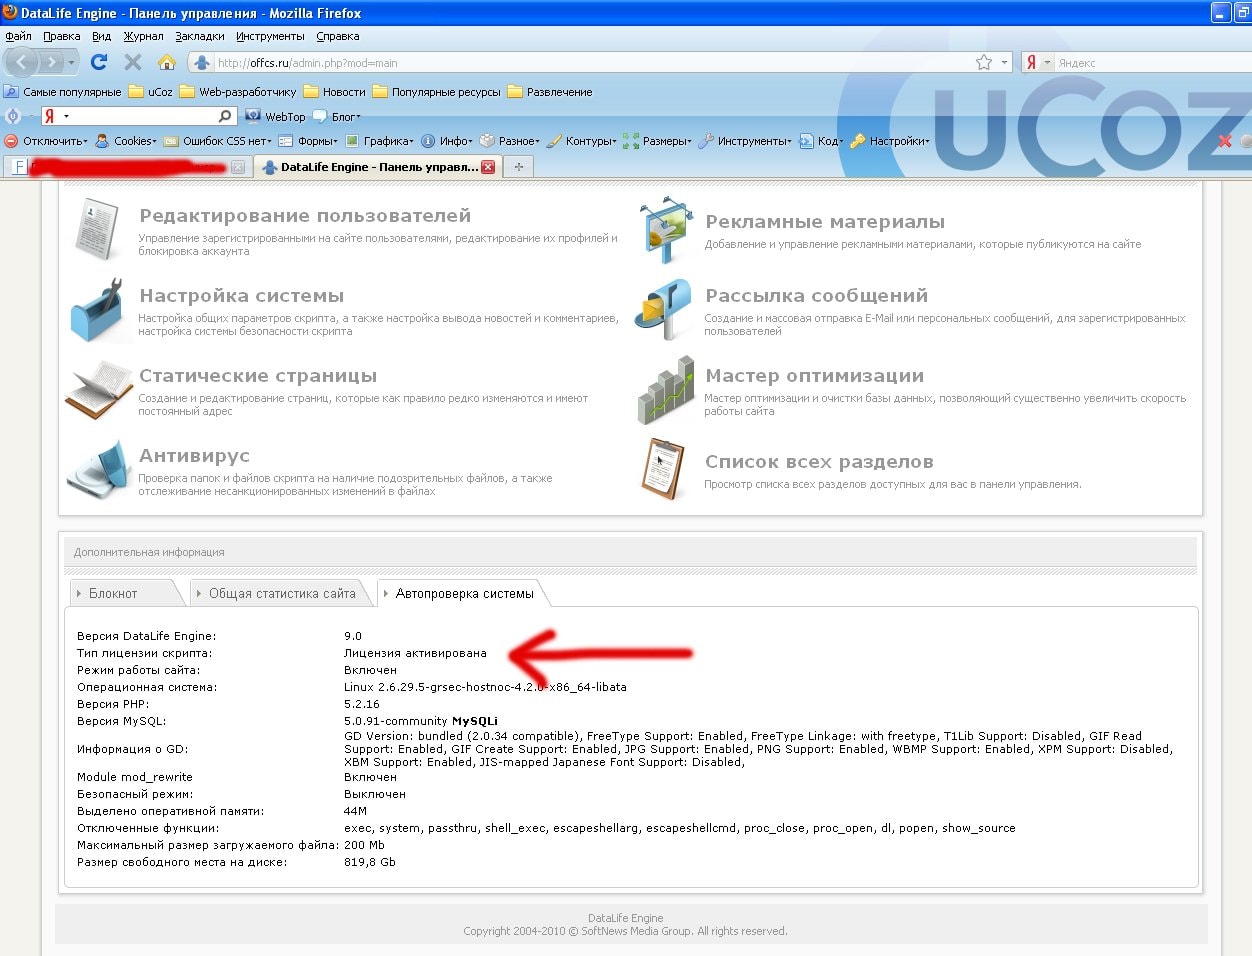The width and height of the screenshot is (1252, 956).
Task: Click the Back navigation arrow
Action: 22,62
